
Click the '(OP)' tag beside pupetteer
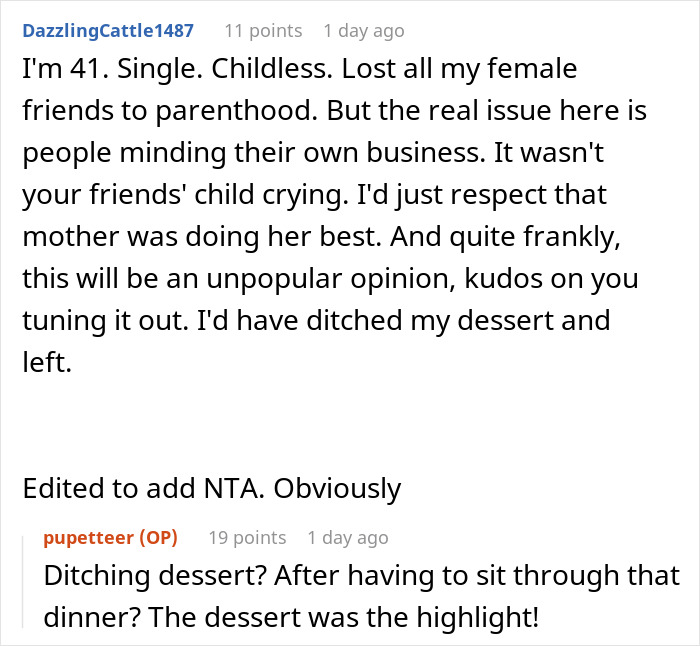pyautogui.click(x=157, y=537)
